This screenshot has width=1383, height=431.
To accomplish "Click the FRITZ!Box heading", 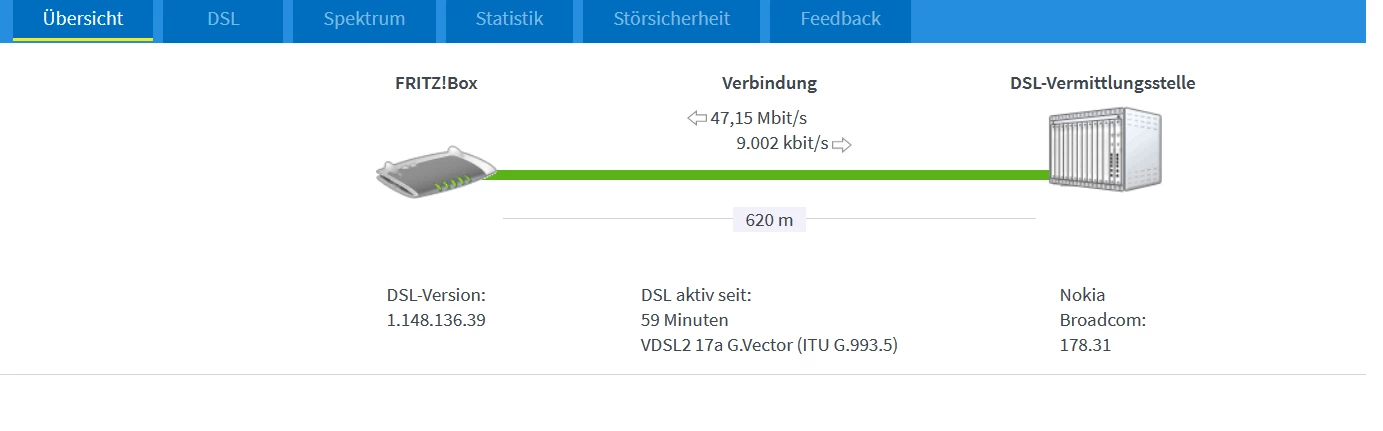I will click(x=436, y=83).
